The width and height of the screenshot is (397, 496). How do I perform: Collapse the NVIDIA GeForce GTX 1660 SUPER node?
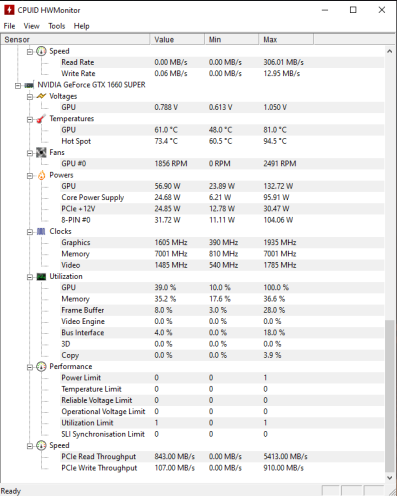(x=18, y=86)
